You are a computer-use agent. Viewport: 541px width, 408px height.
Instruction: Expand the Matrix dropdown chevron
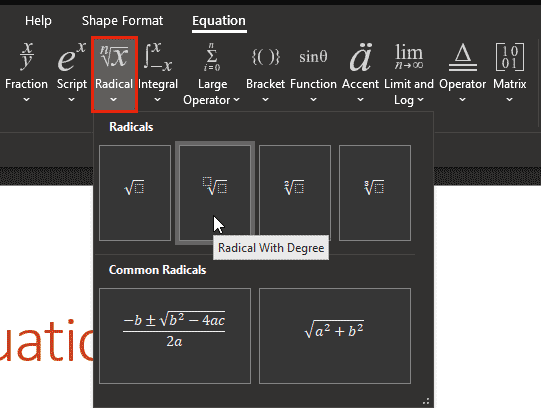click(510, 100)
